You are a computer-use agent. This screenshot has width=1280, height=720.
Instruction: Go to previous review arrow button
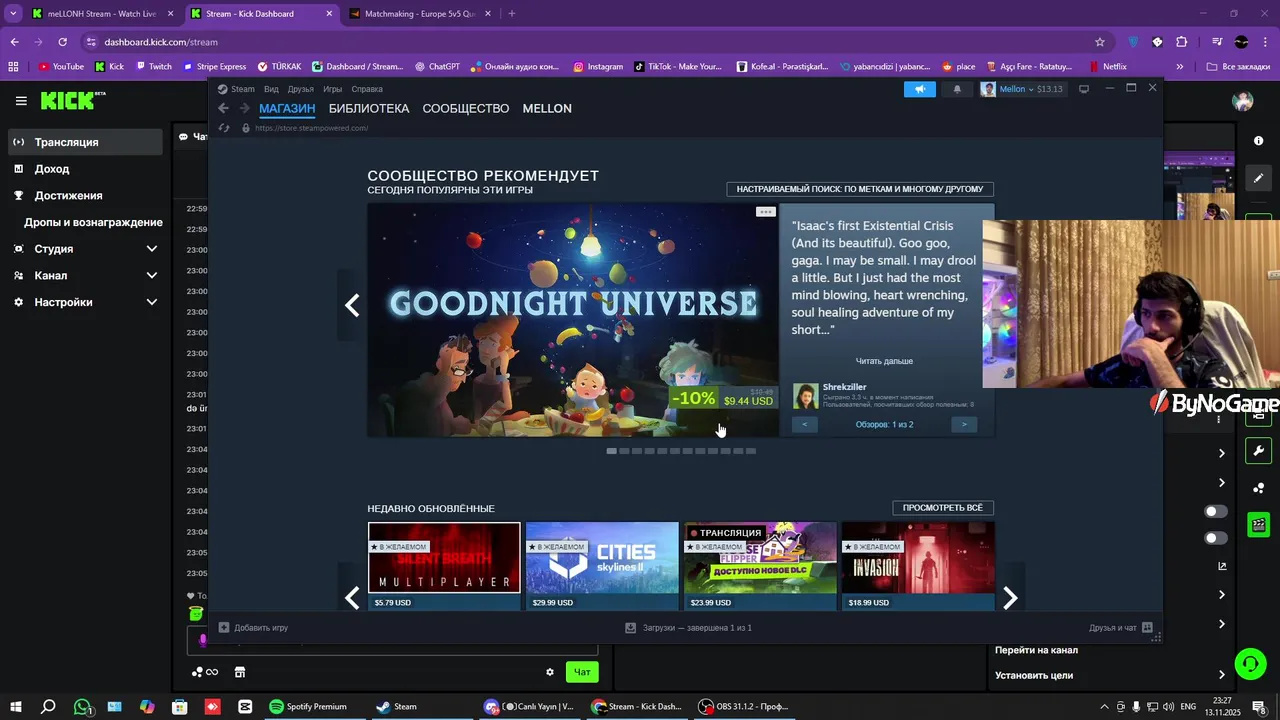pyautogui.click(x=804, y=425)
